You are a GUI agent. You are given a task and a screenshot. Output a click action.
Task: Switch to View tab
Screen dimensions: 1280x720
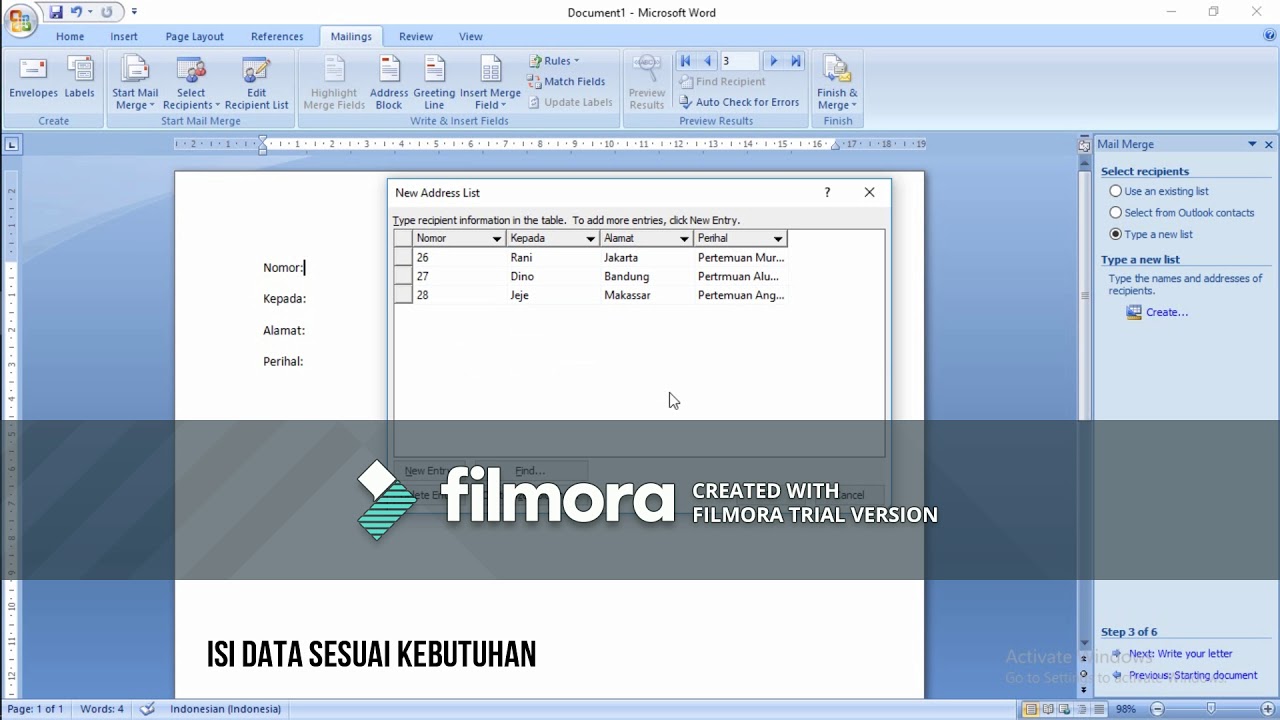pyautogui.click(x=471, y=36)
